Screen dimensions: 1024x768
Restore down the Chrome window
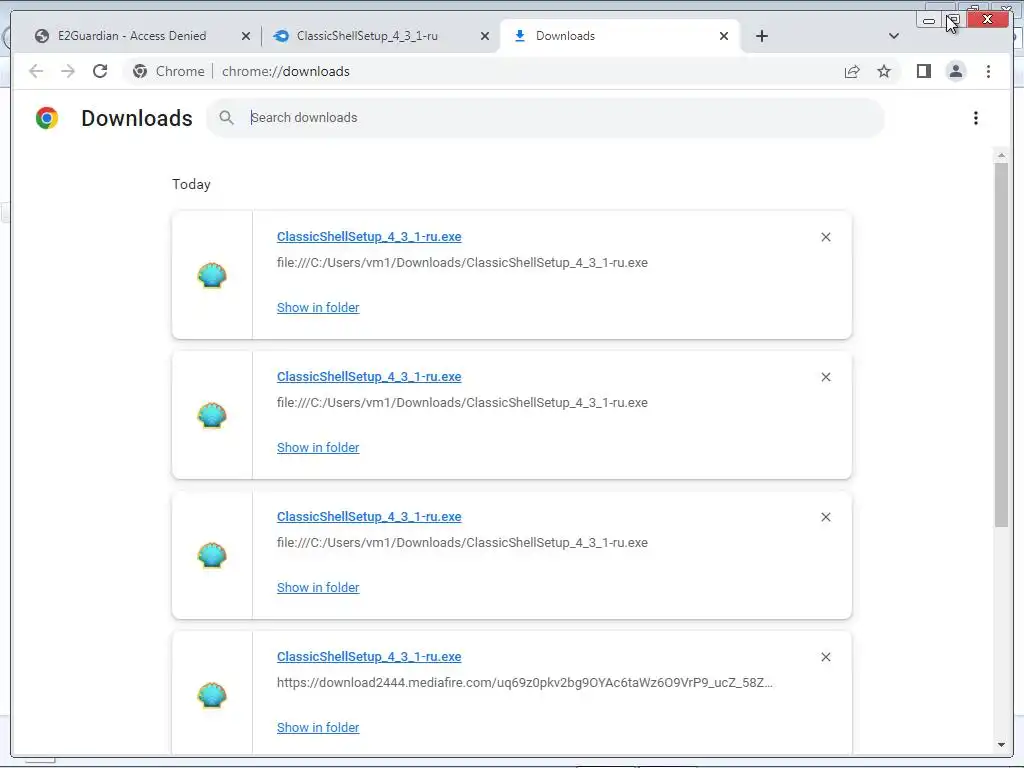click(x=953, y=20)
